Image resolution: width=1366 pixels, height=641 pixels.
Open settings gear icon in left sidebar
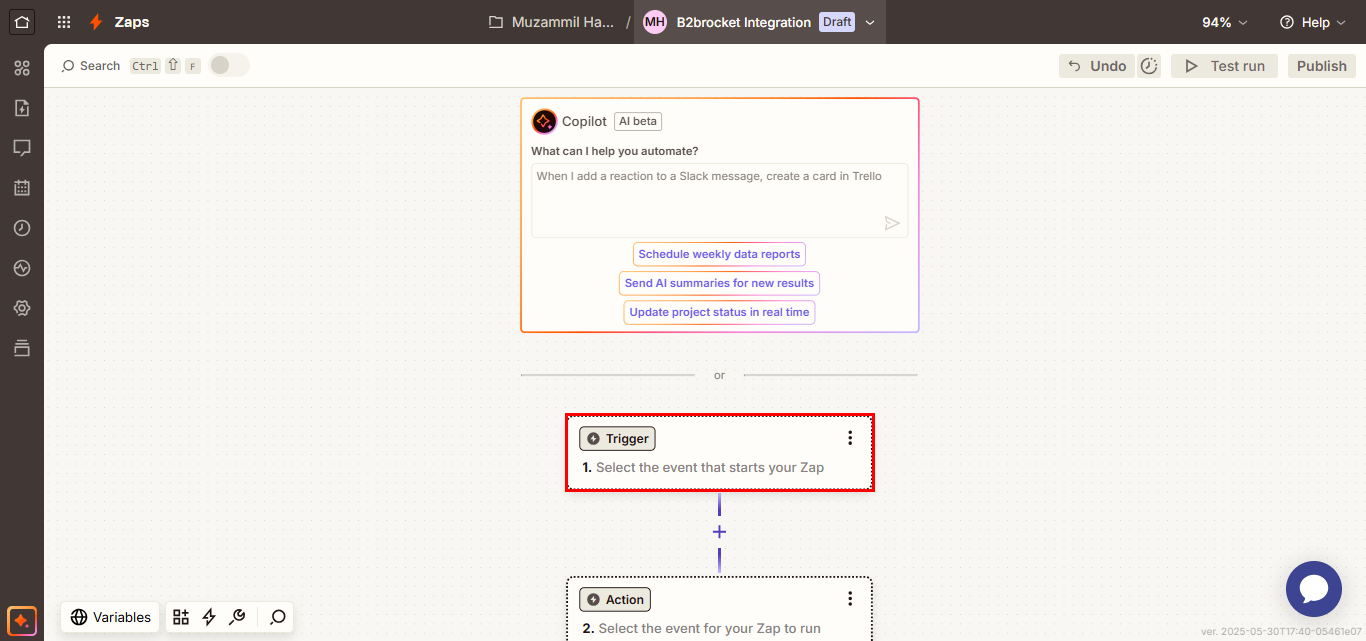22,308
